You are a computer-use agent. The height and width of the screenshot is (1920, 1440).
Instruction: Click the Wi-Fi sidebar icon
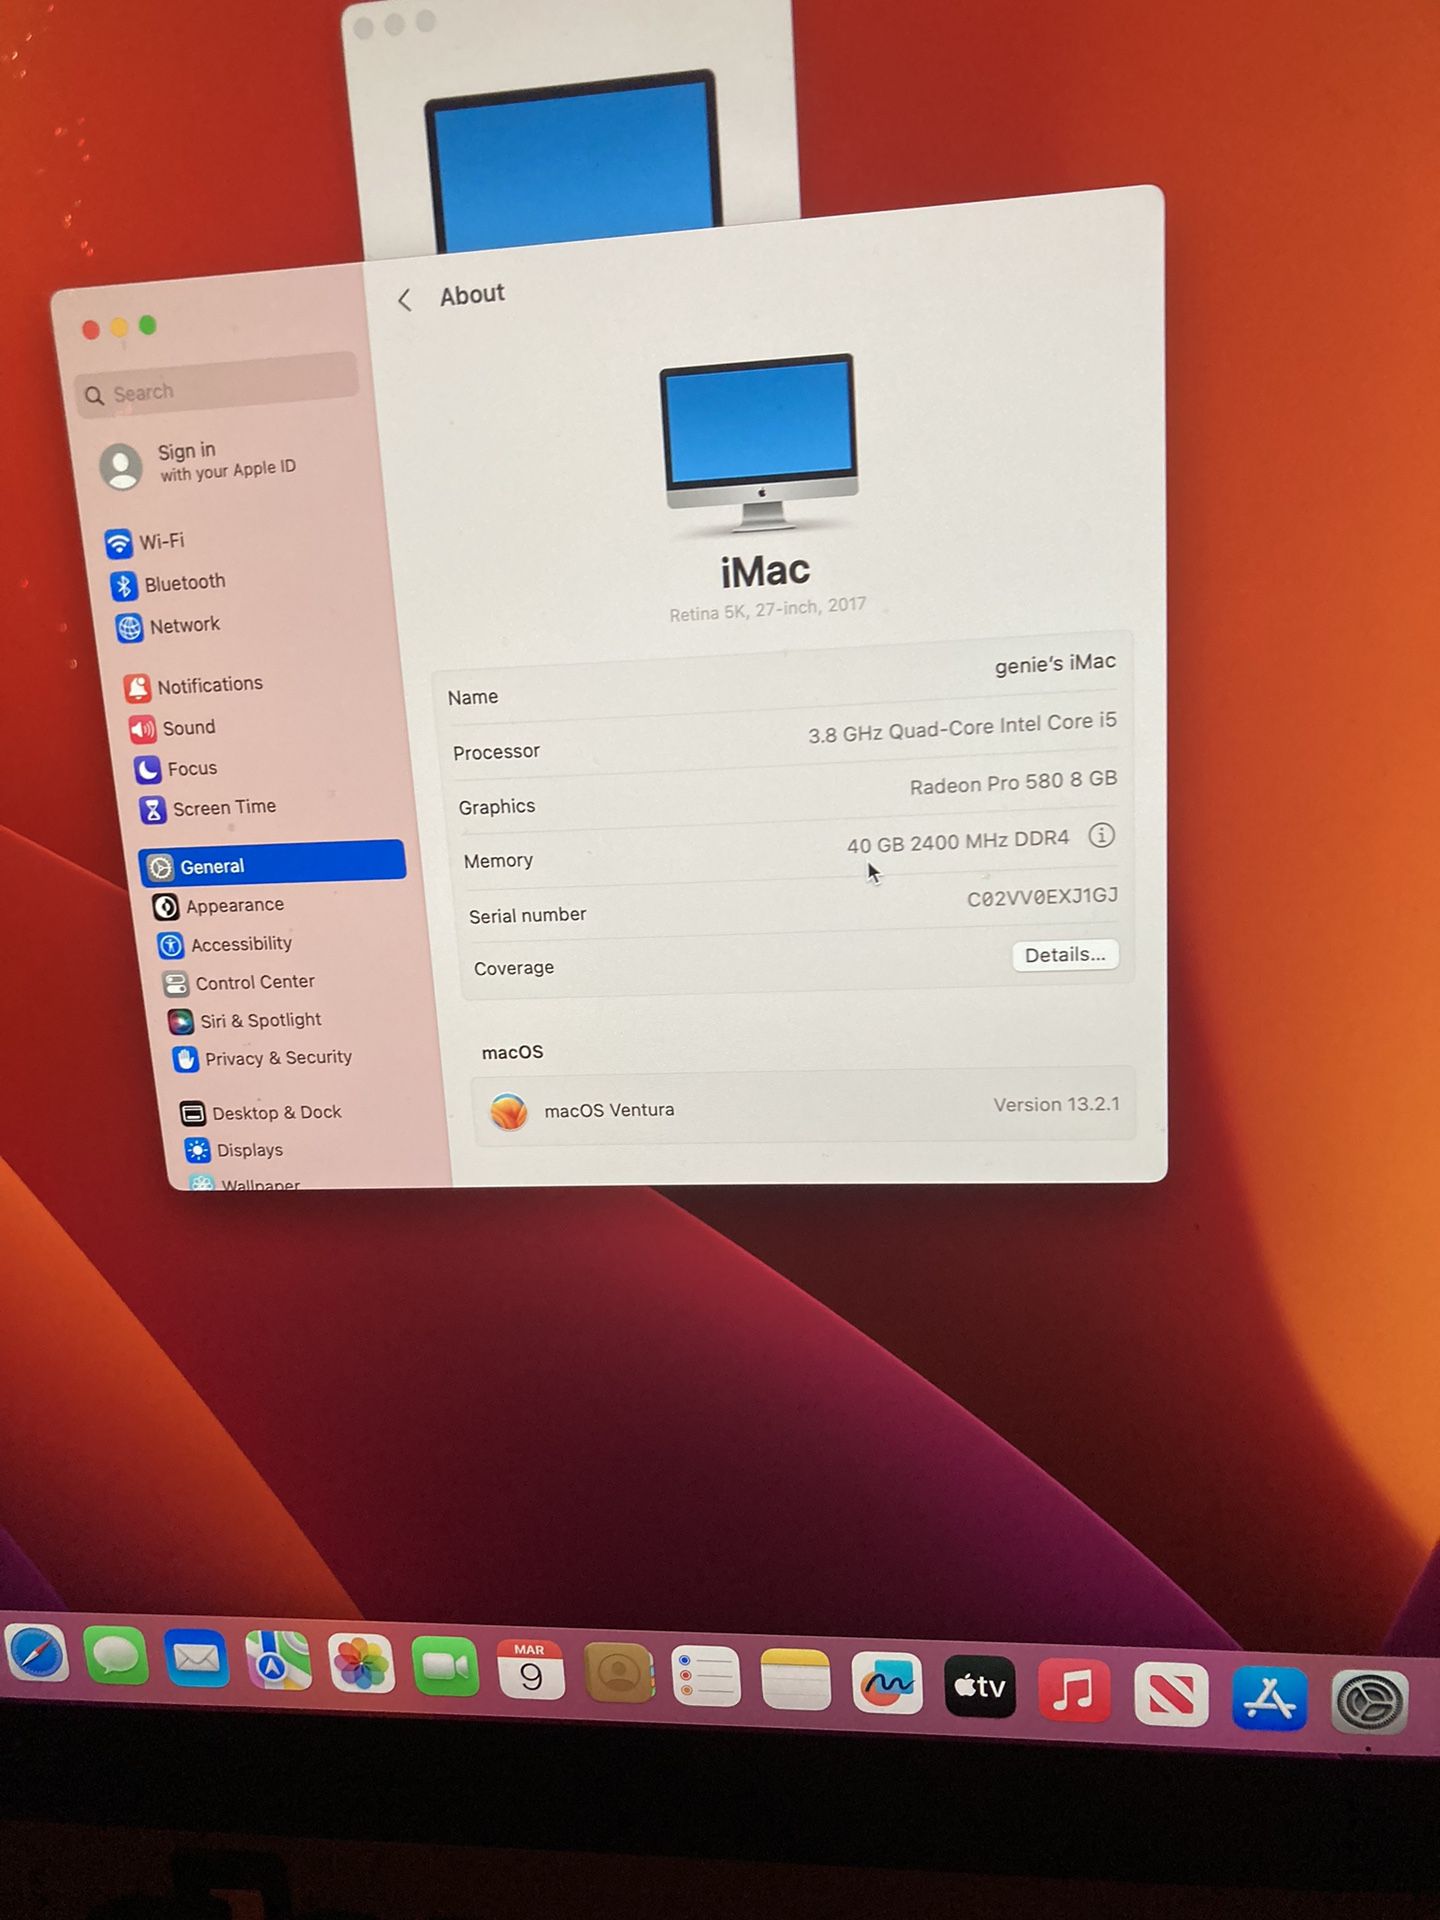pyautogui.click(x=118, y=544)
